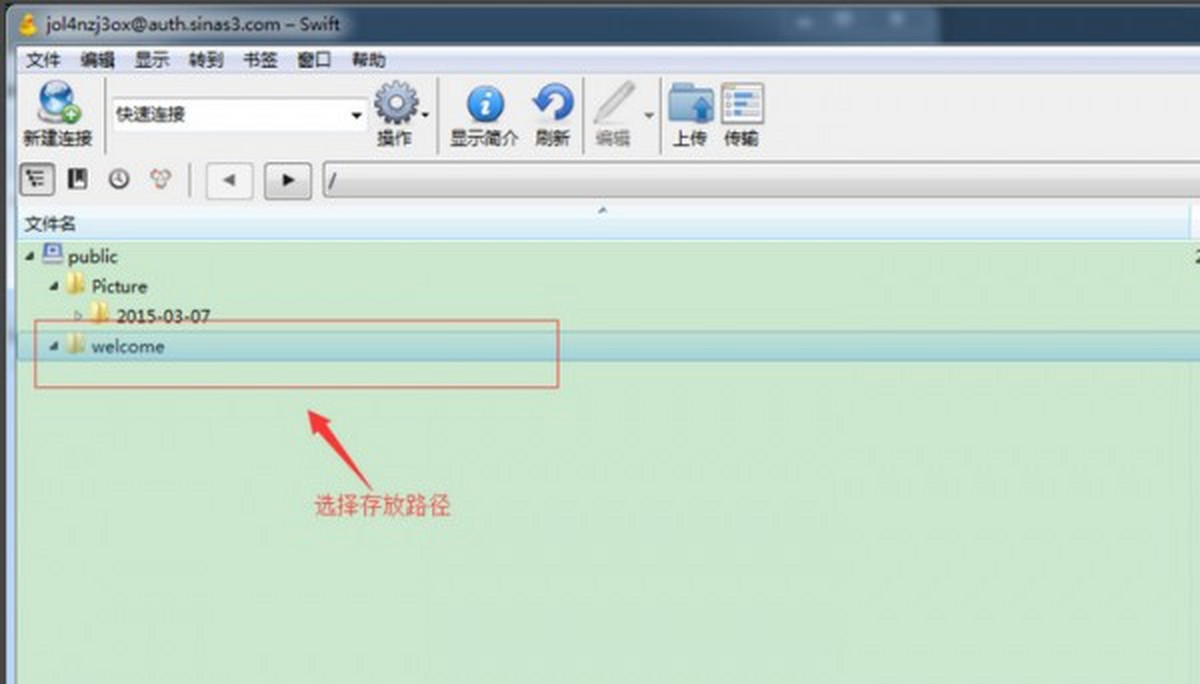
Task: Sort by the Filename (文件名) column header
Action: (50, 224)
